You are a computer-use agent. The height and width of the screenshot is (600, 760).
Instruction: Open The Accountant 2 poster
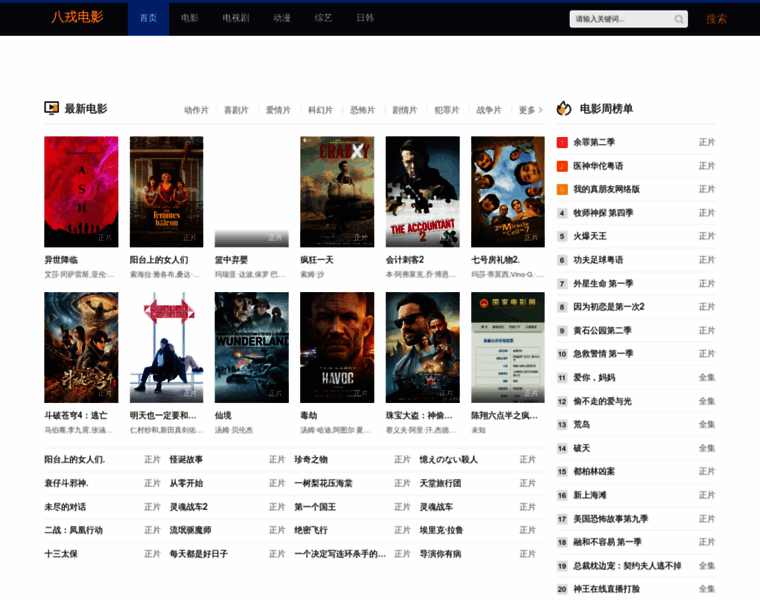coord(423,191)
